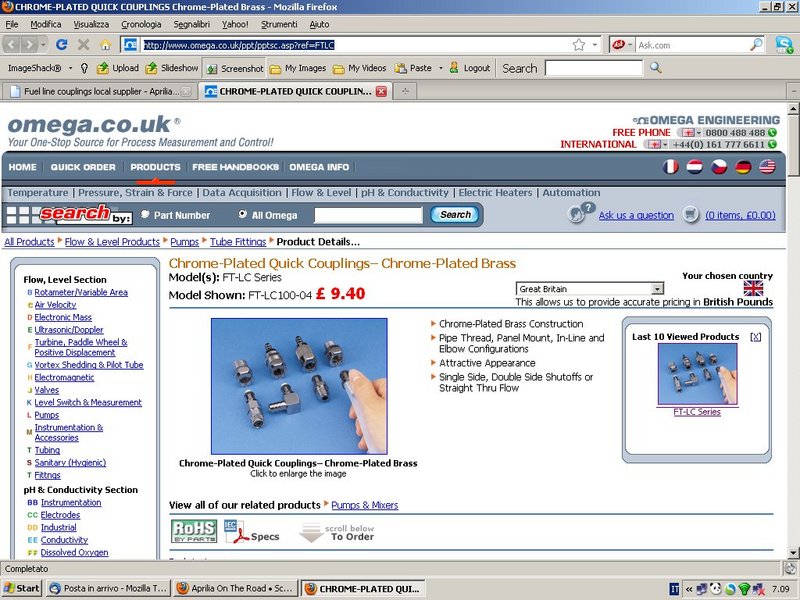Viewport: 800px width, 600px height.
Task: Open the Modifica menu
Action: pyautogui.click(x=45, y=24)
